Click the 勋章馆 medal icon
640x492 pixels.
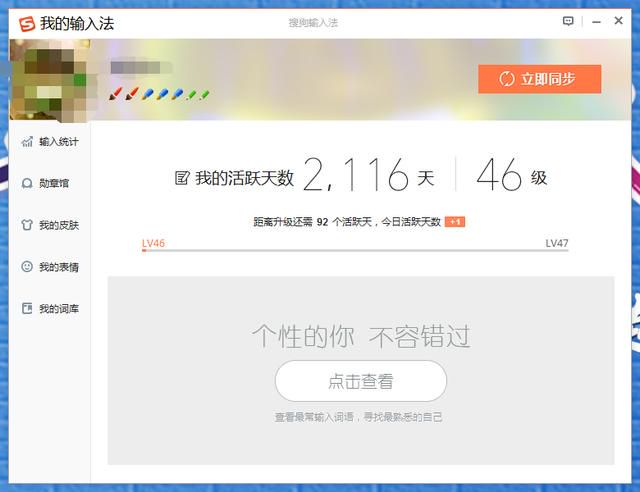point(27,183)
